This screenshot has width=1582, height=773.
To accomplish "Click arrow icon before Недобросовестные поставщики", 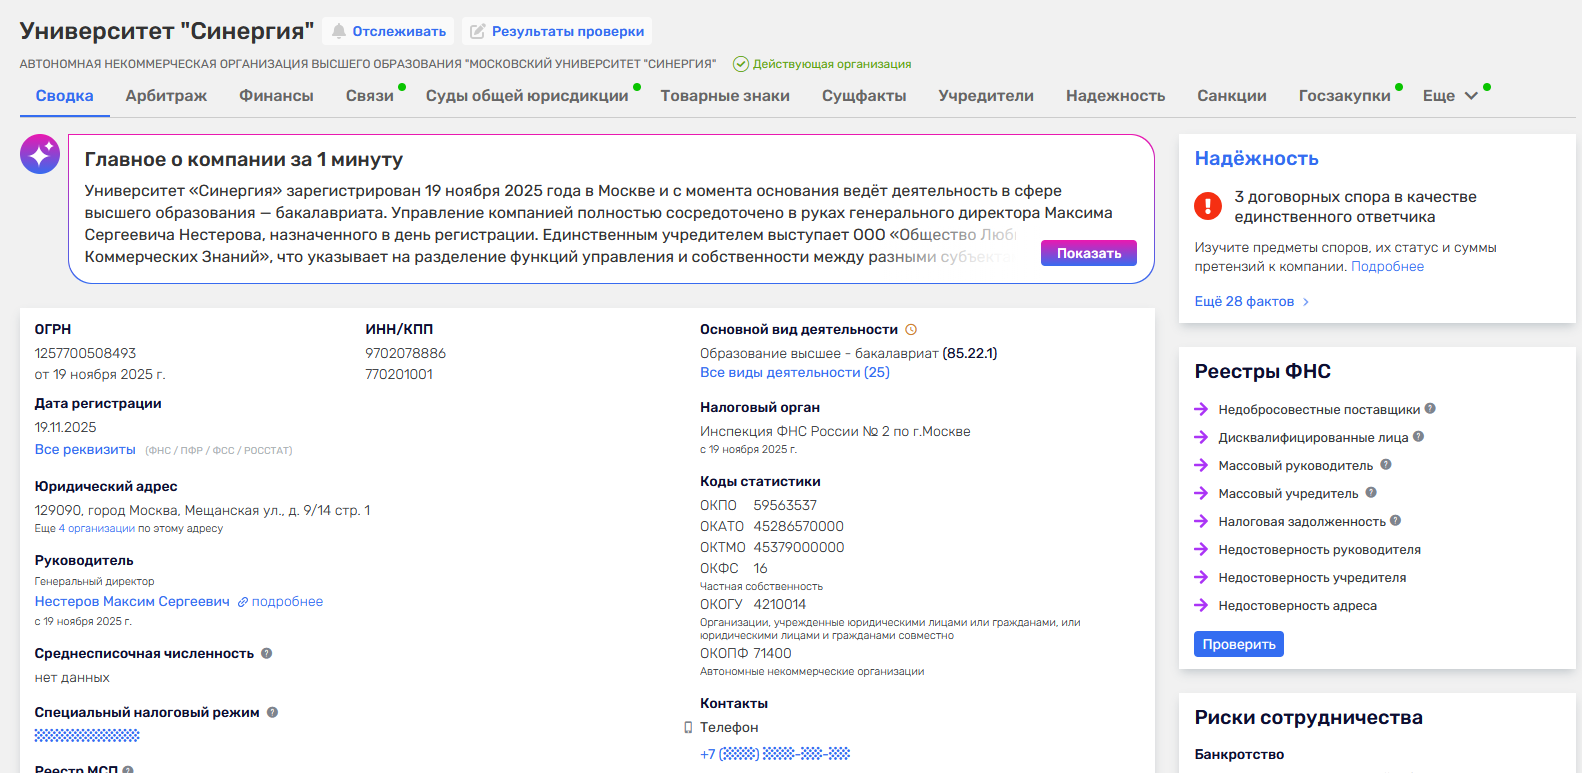I will click(x=1201, y=409).
